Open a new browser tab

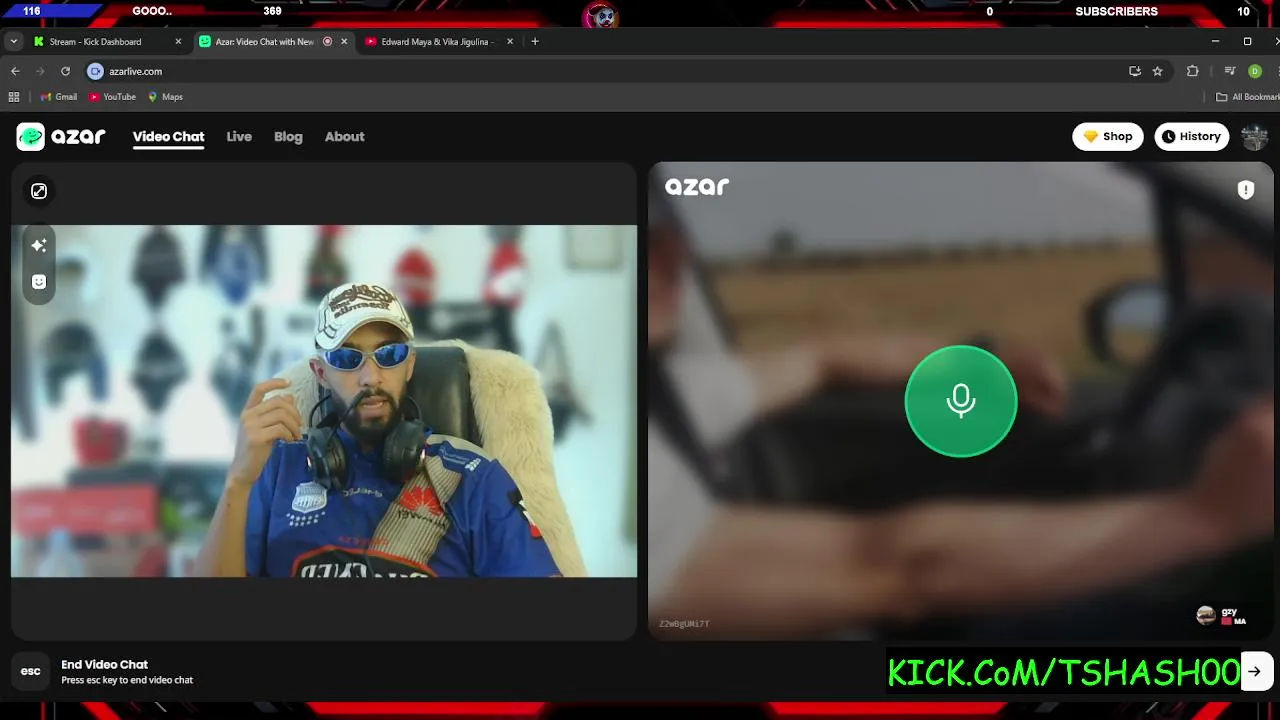click(535, 42)
